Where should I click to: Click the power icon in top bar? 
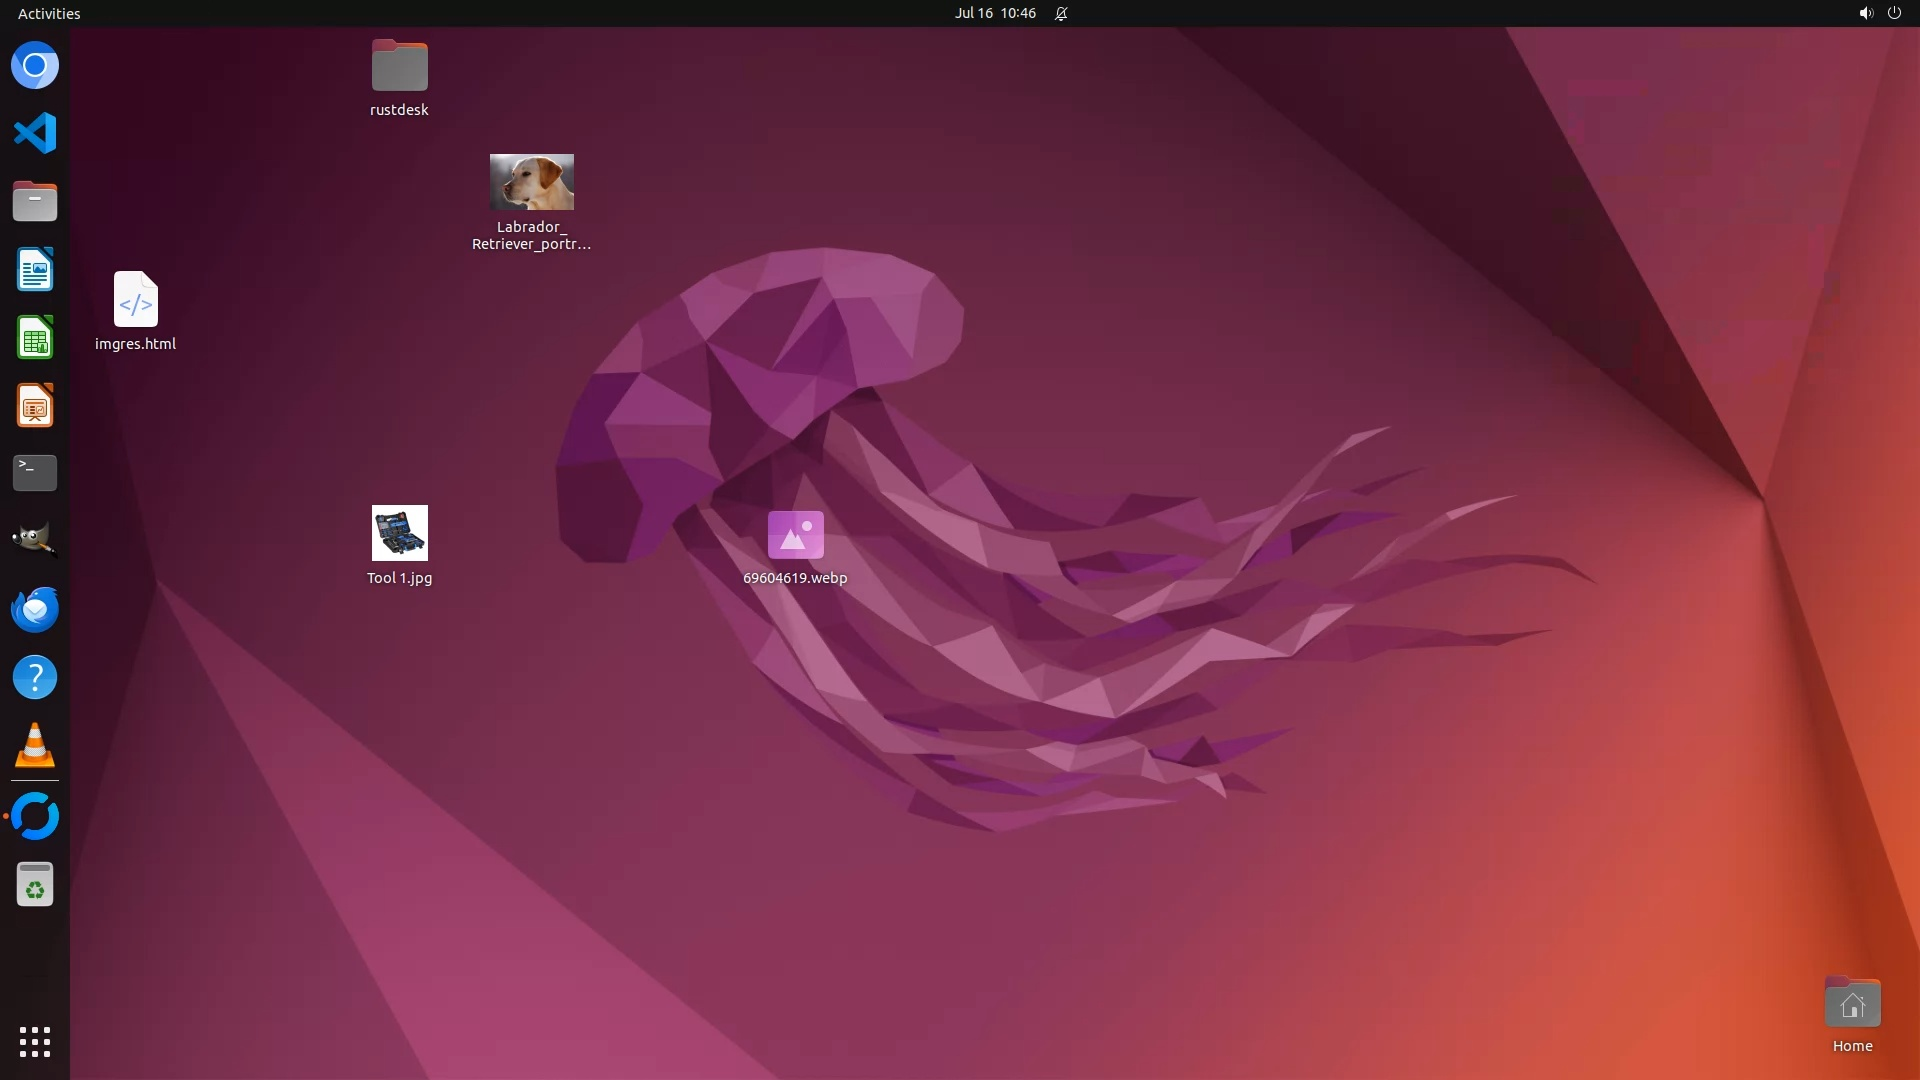[1894, 13]
